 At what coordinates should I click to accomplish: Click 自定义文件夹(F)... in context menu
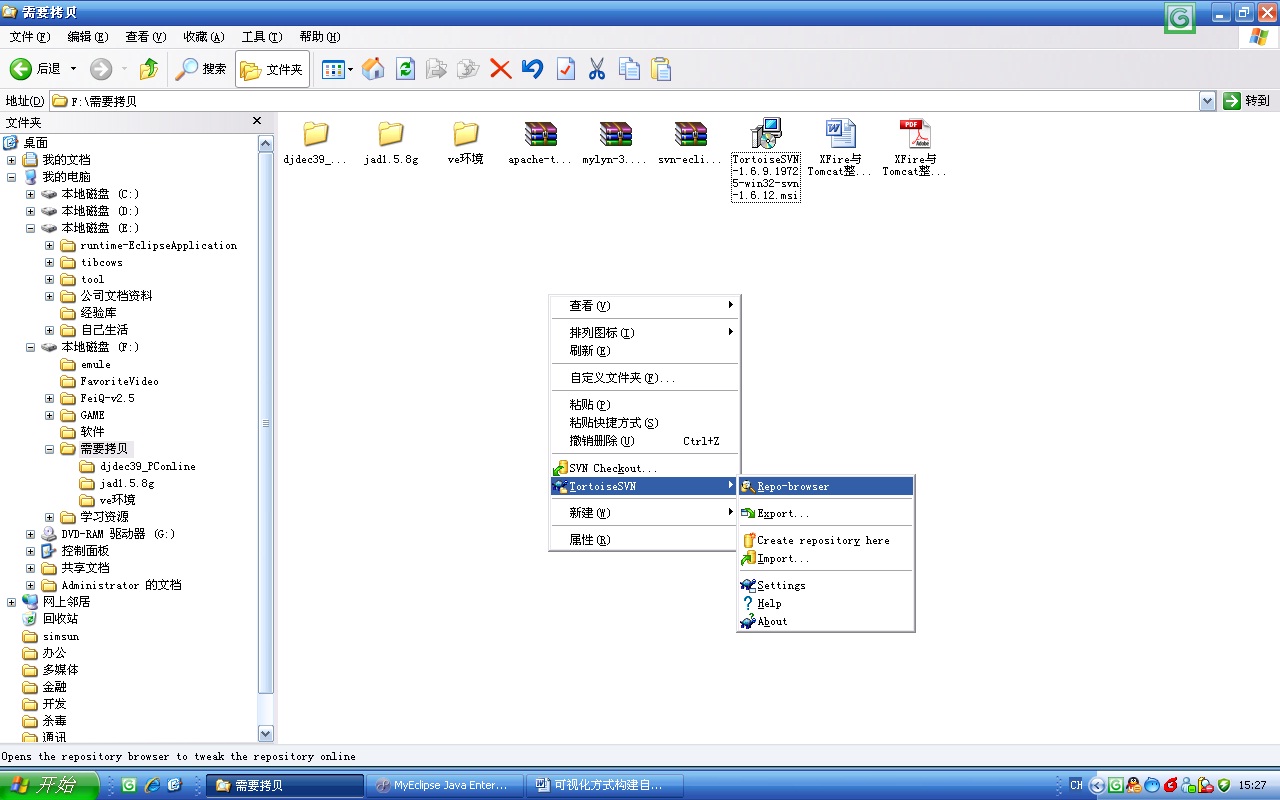644,378
